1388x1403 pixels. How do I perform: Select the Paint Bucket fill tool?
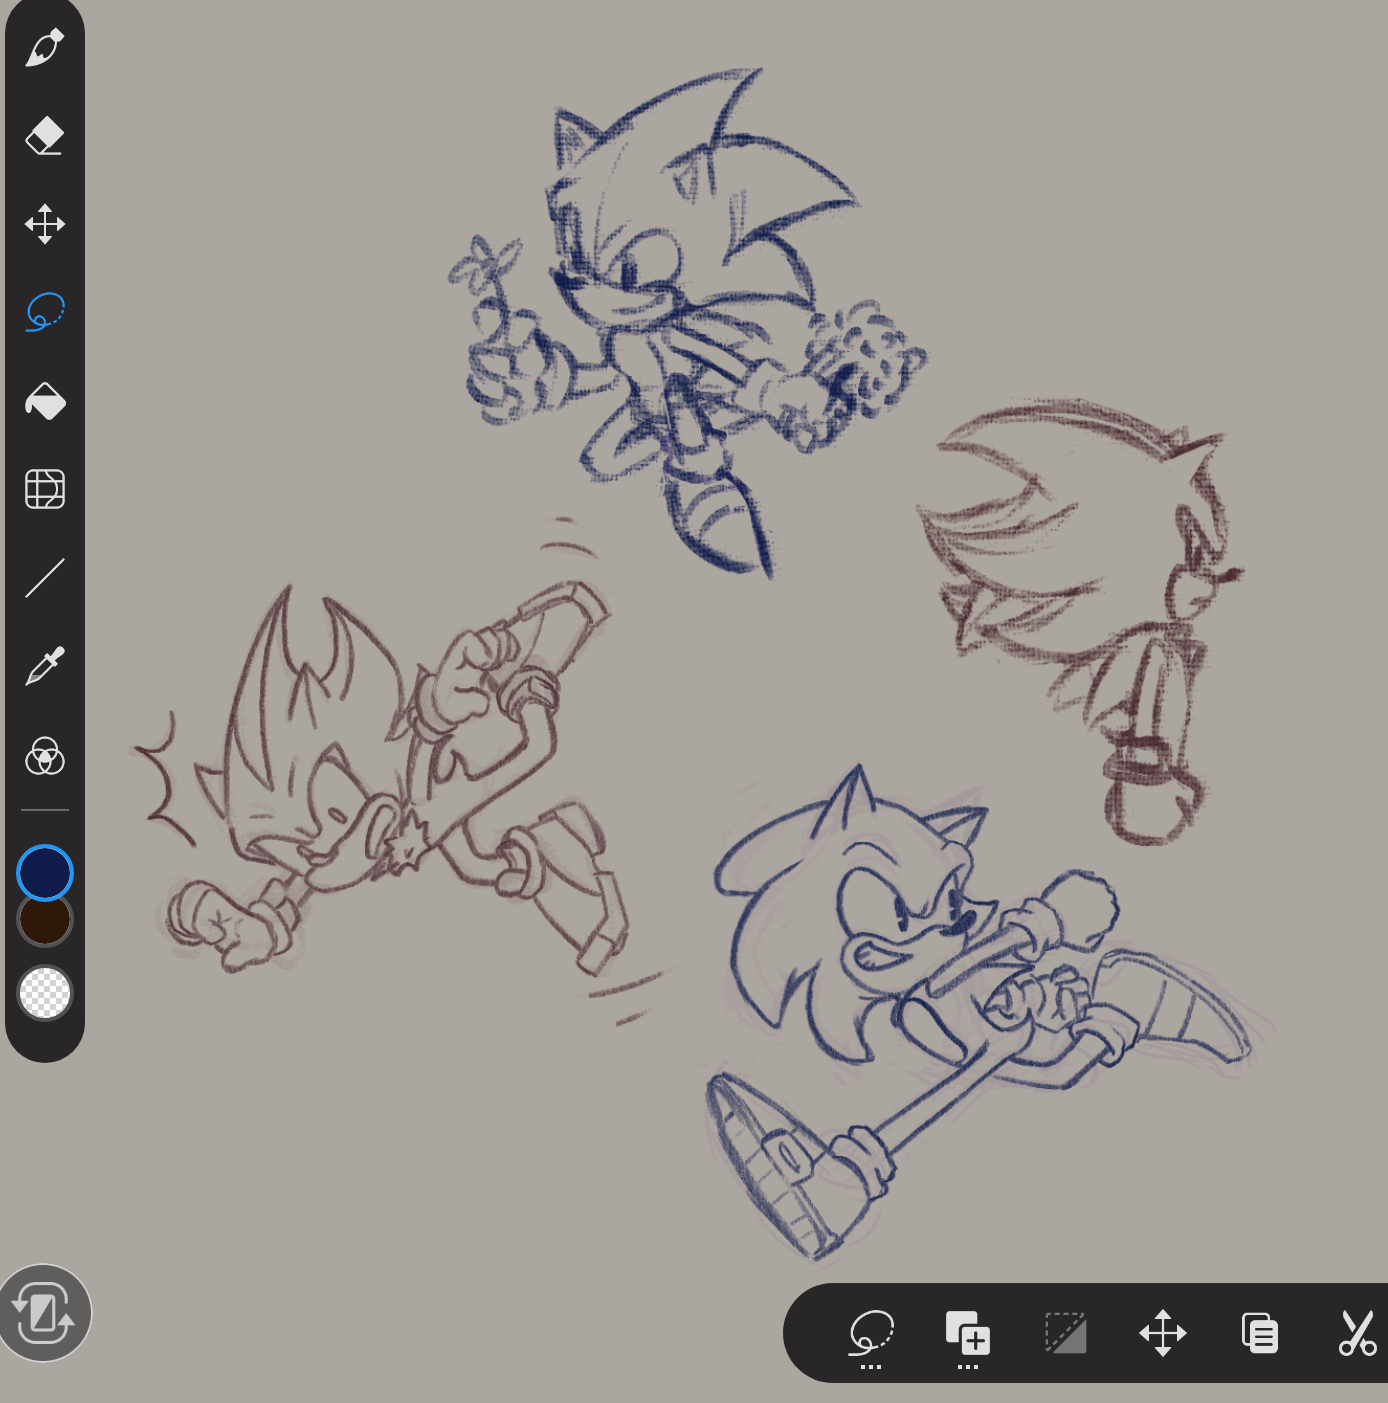click(x=45, y=401)
